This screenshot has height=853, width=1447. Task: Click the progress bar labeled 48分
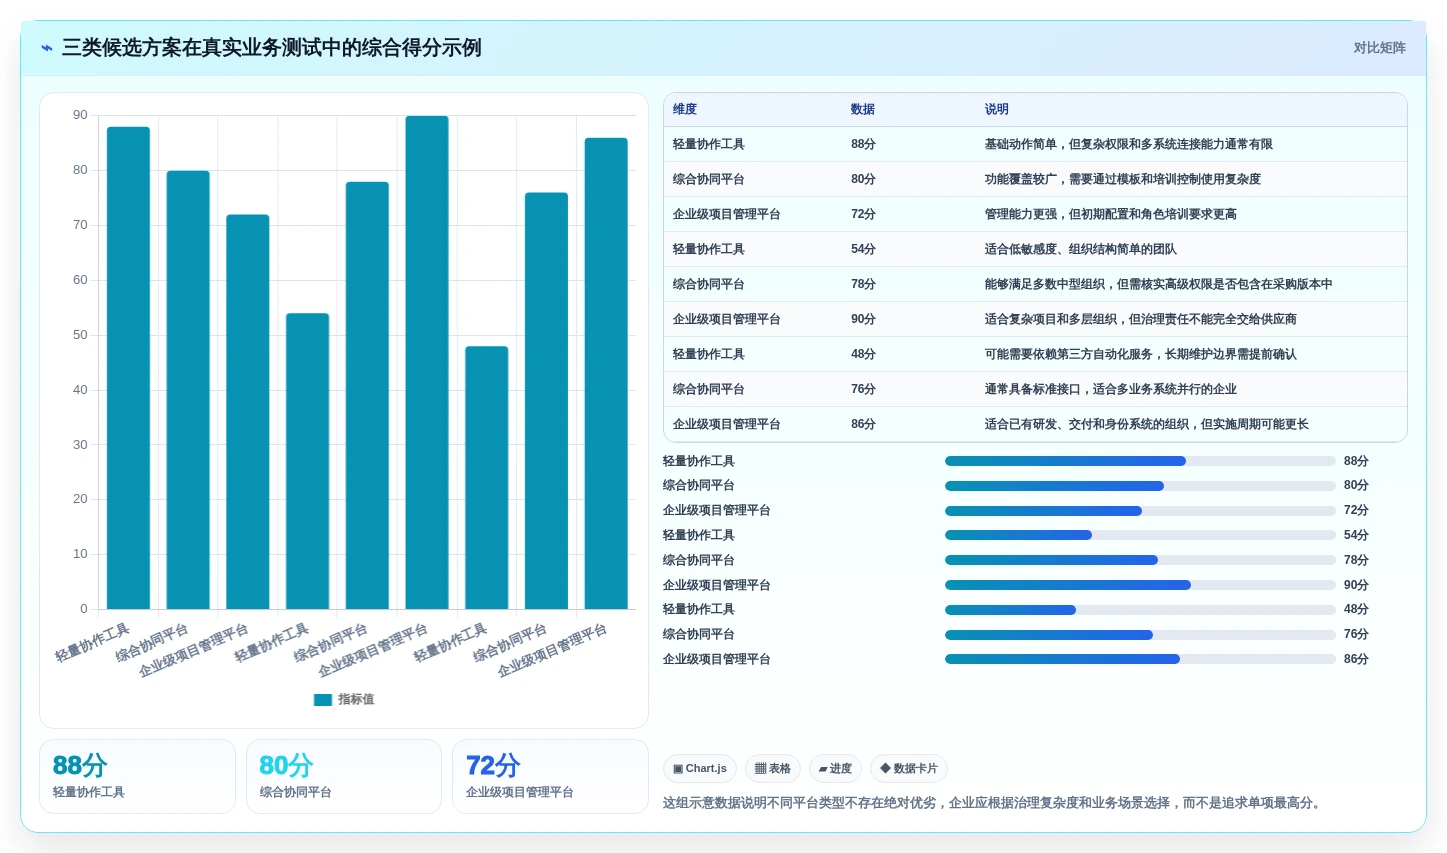click(1140, 610)
